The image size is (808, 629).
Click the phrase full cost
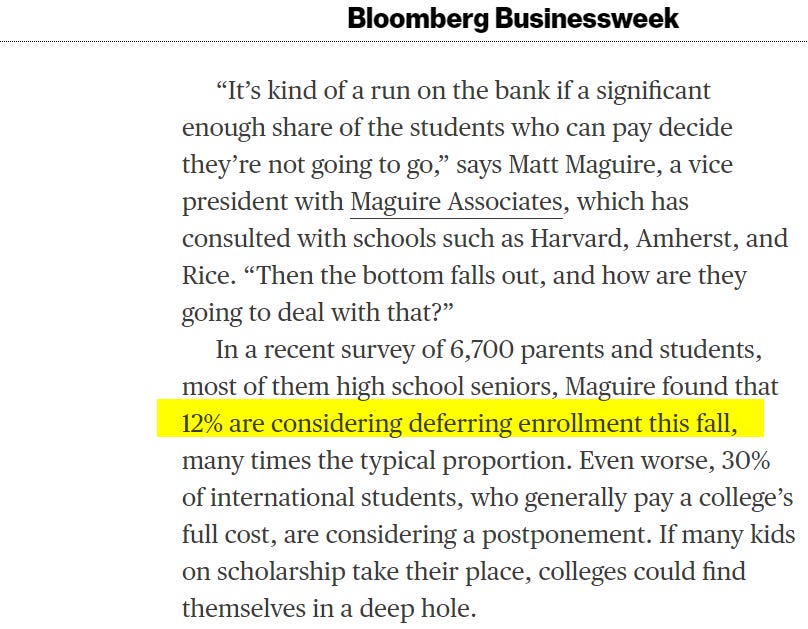pos(229,535)
